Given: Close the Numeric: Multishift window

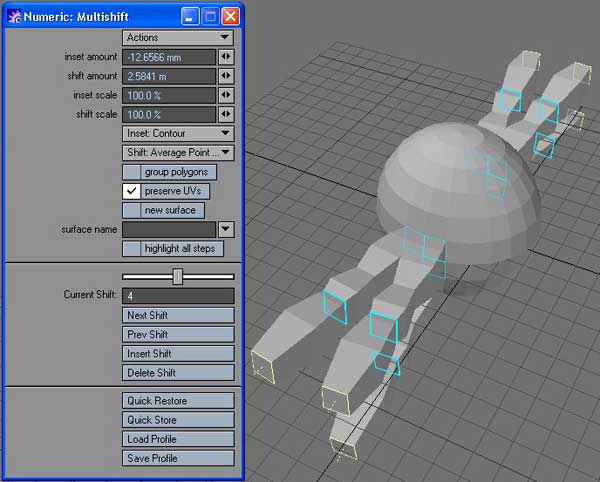Looking at the screenshot, I should point(231,16).
